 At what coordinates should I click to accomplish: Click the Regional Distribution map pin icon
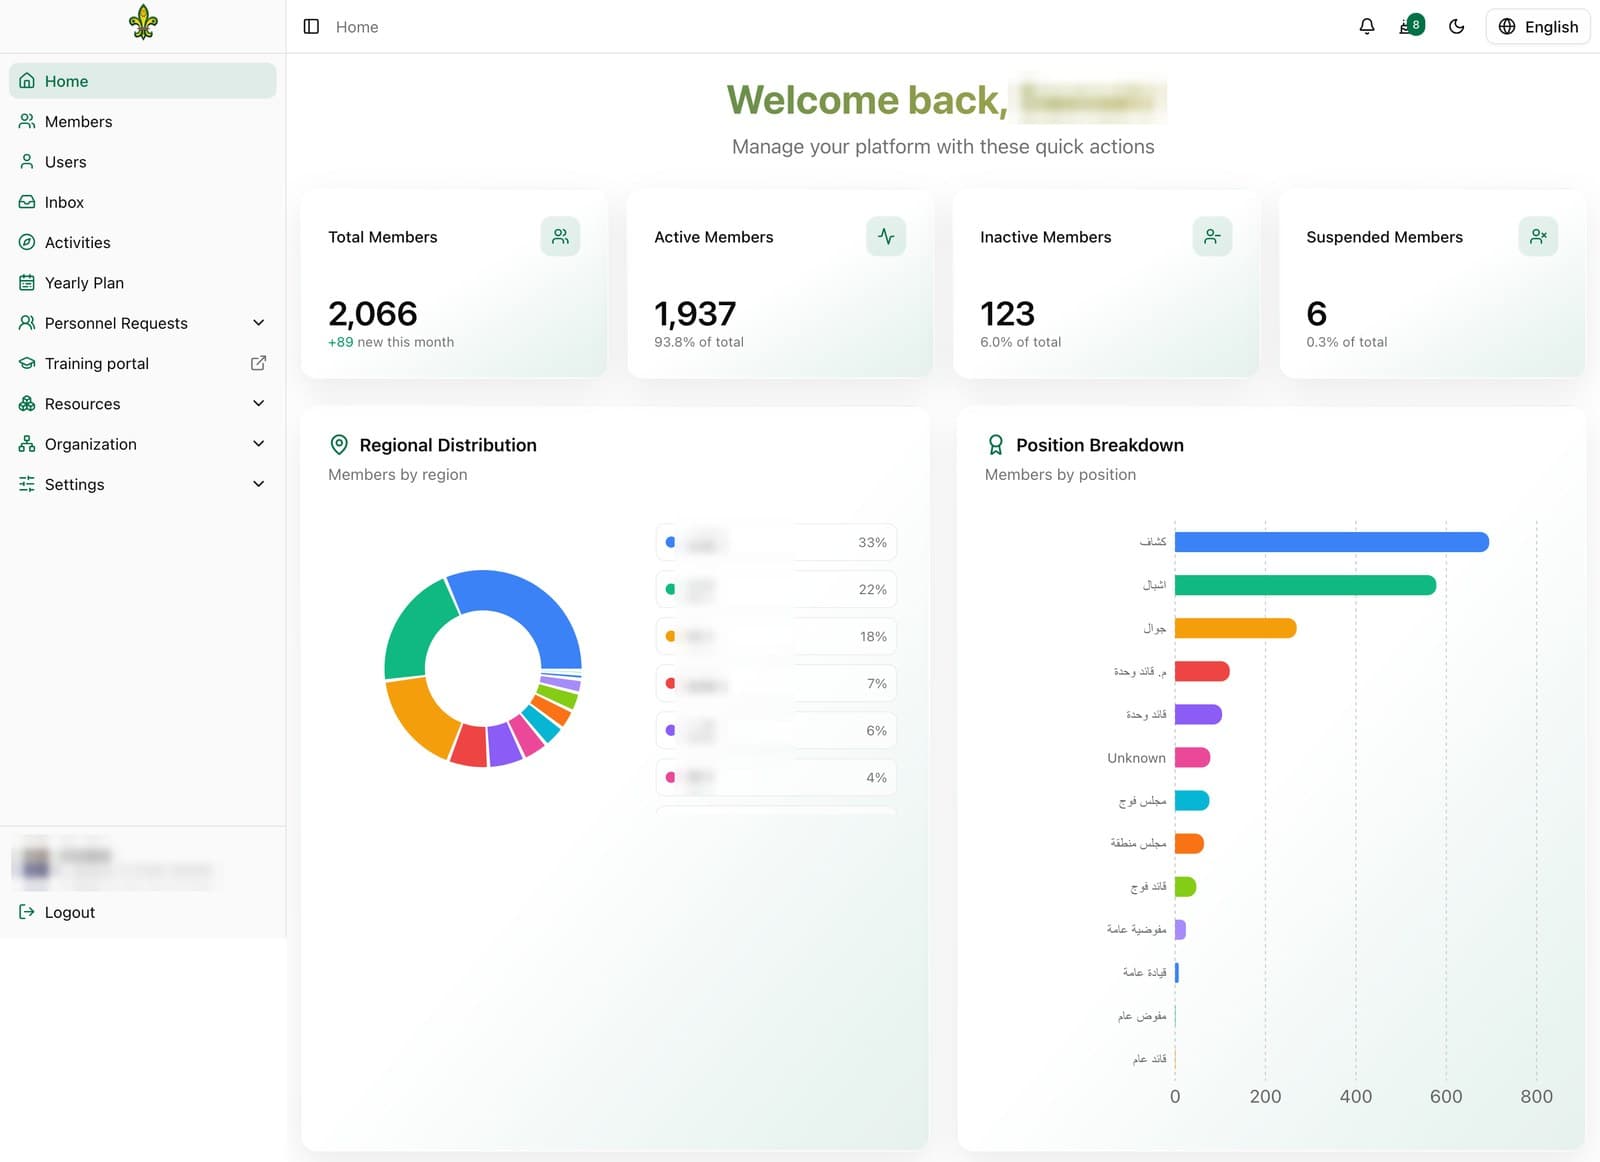coord(339,445)
